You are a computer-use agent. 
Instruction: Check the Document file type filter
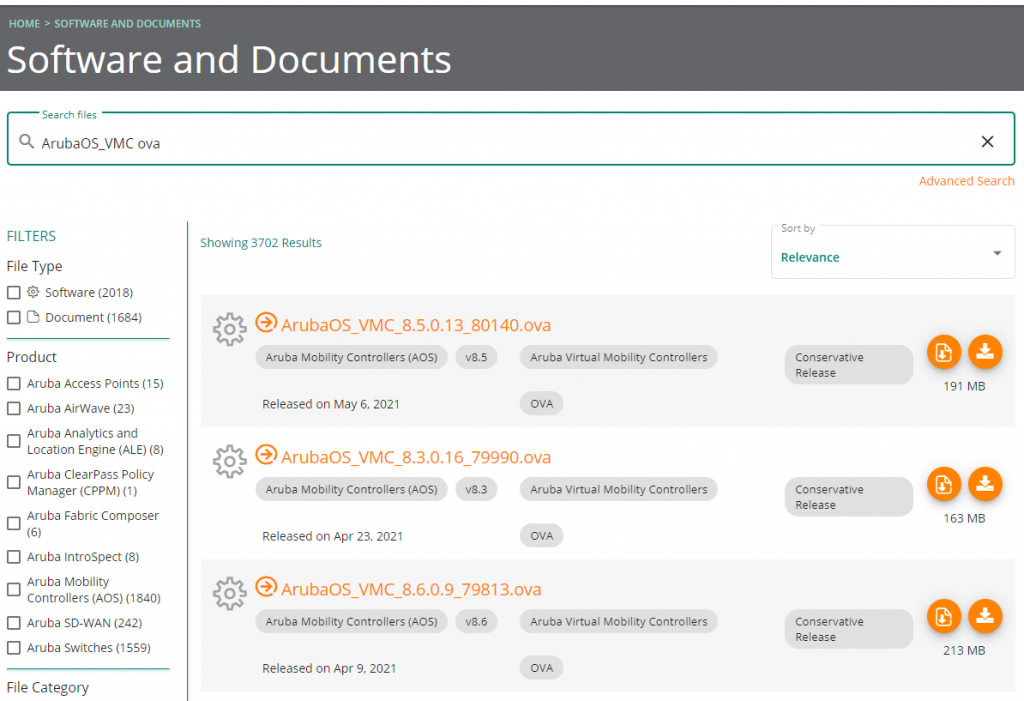[x=14, y=318]
